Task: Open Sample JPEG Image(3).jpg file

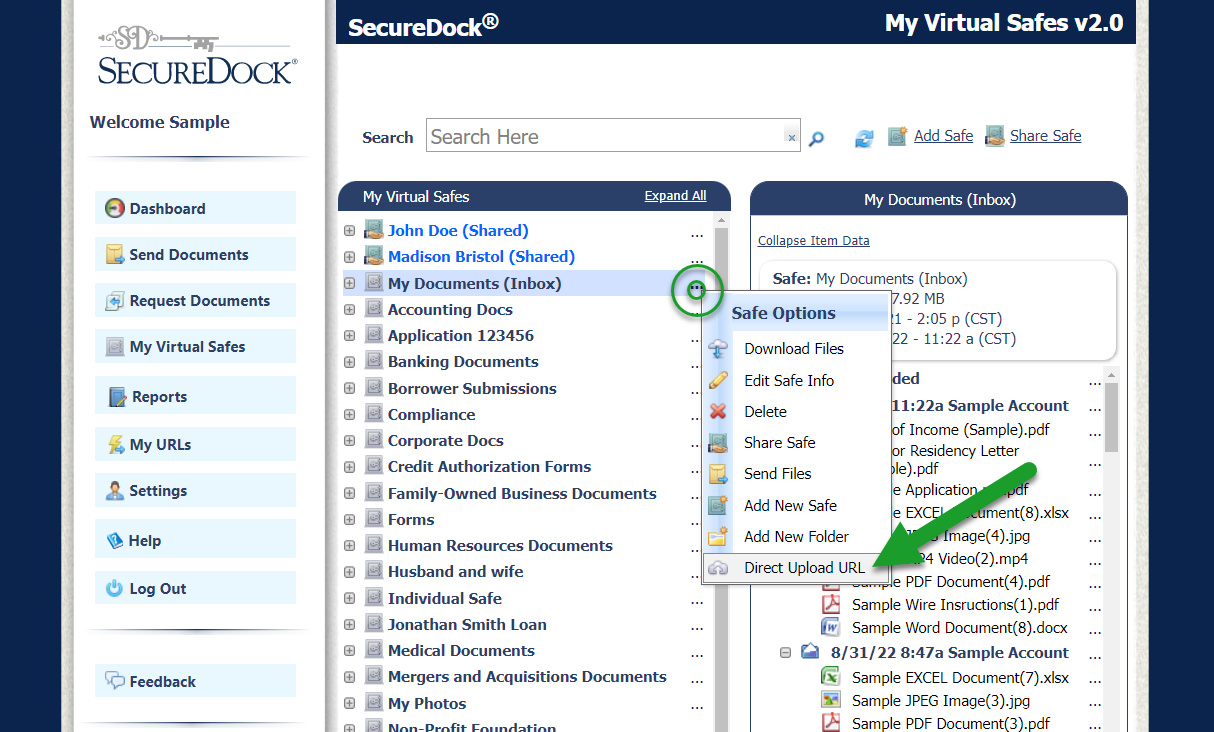Action: tap(941, 700)
